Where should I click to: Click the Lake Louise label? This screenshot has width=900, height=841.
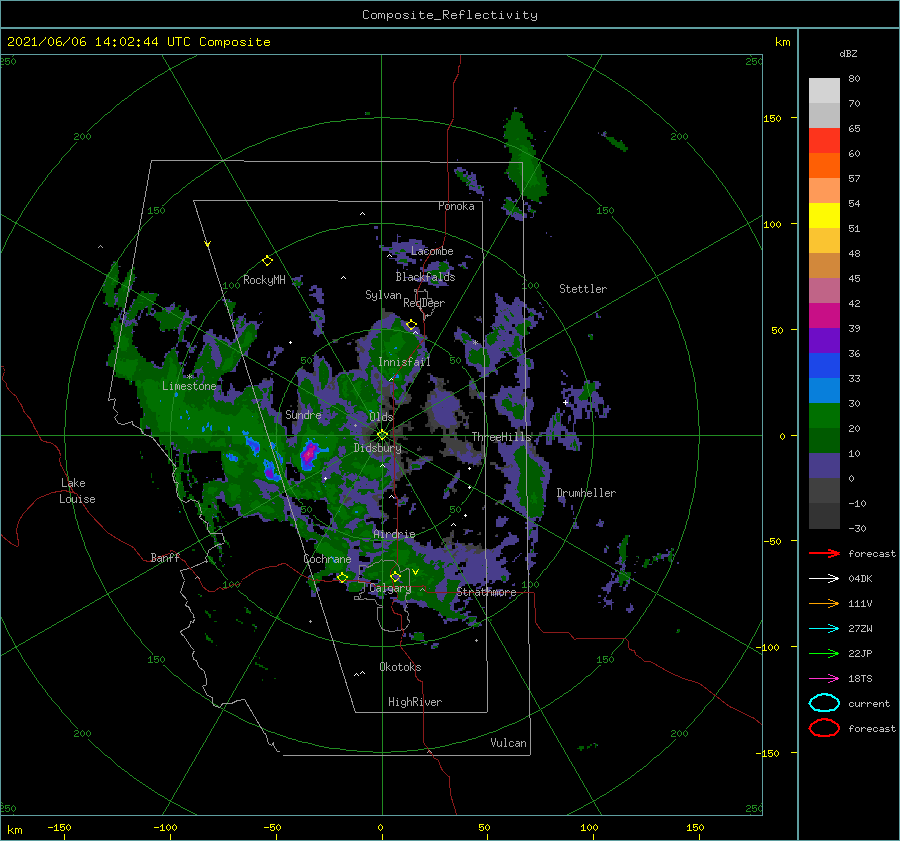(x=77, y=491)
